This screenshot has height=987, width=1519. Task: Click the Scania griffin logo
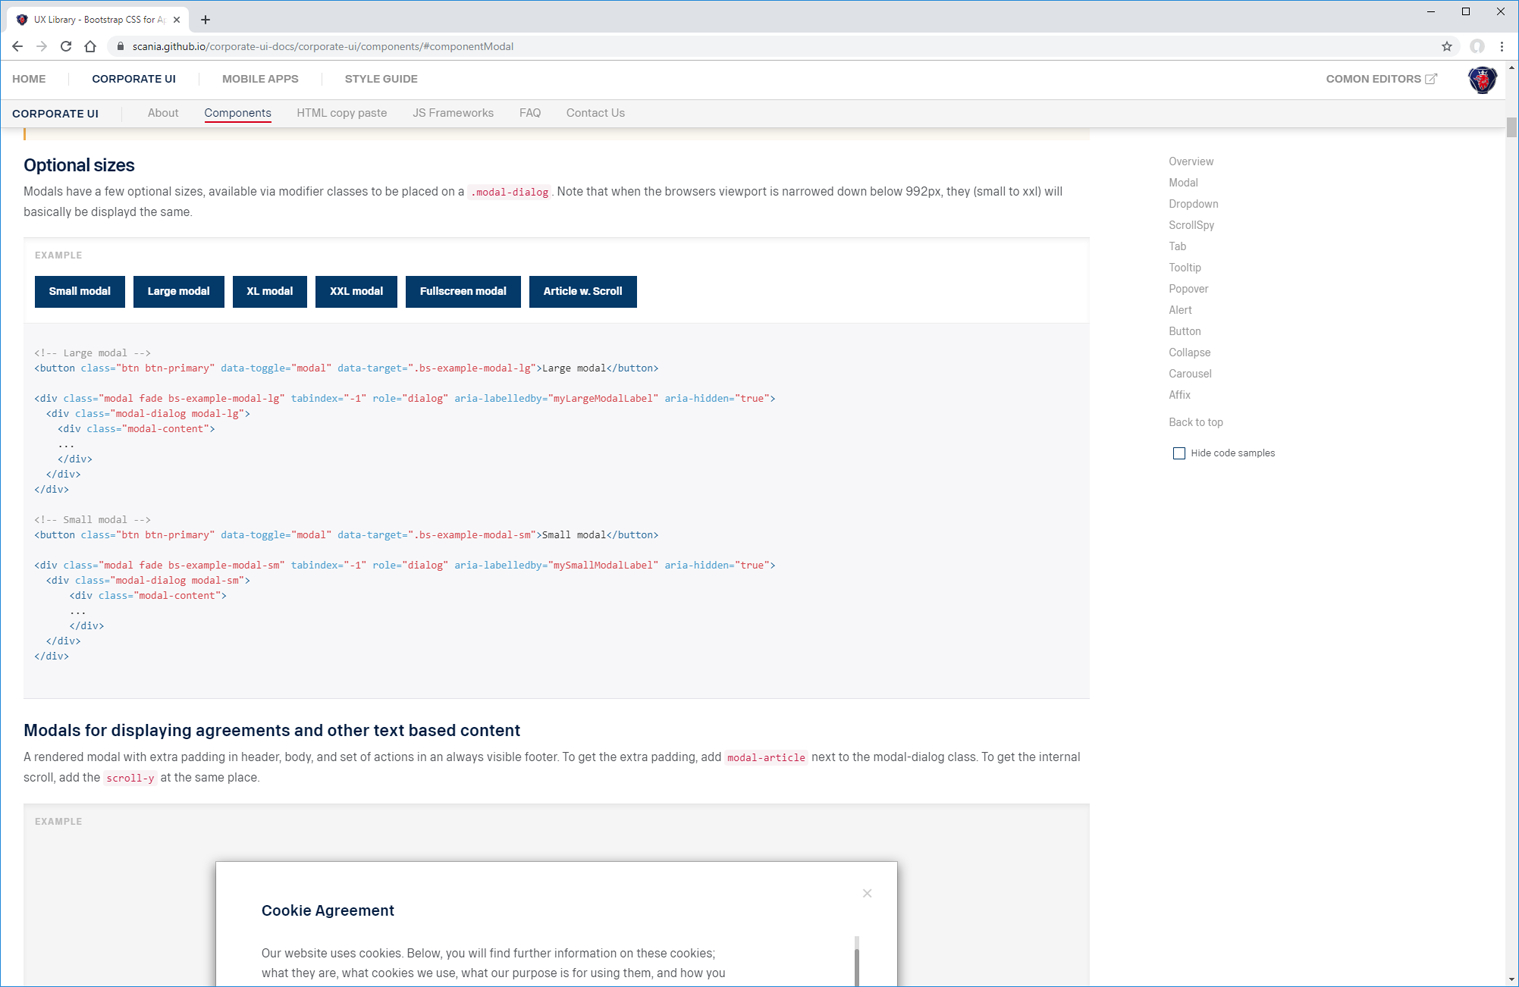pyautogui.click(x=1481, y=80)
